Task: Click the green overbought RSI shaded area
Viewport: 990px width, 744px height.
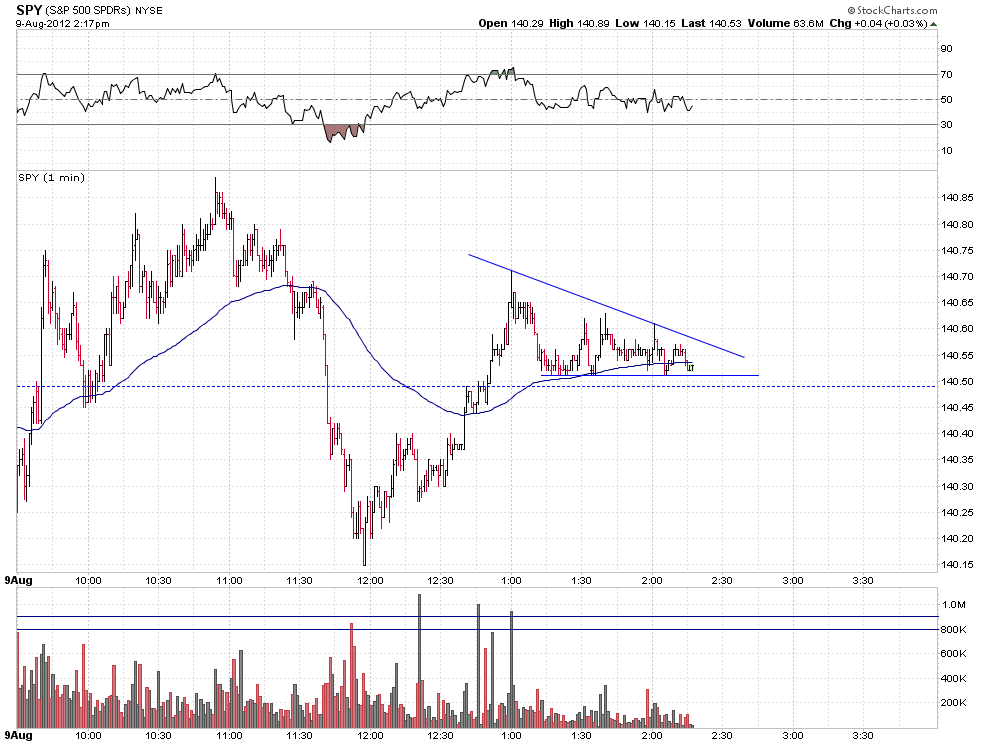Action: click(x=503, y=72)
